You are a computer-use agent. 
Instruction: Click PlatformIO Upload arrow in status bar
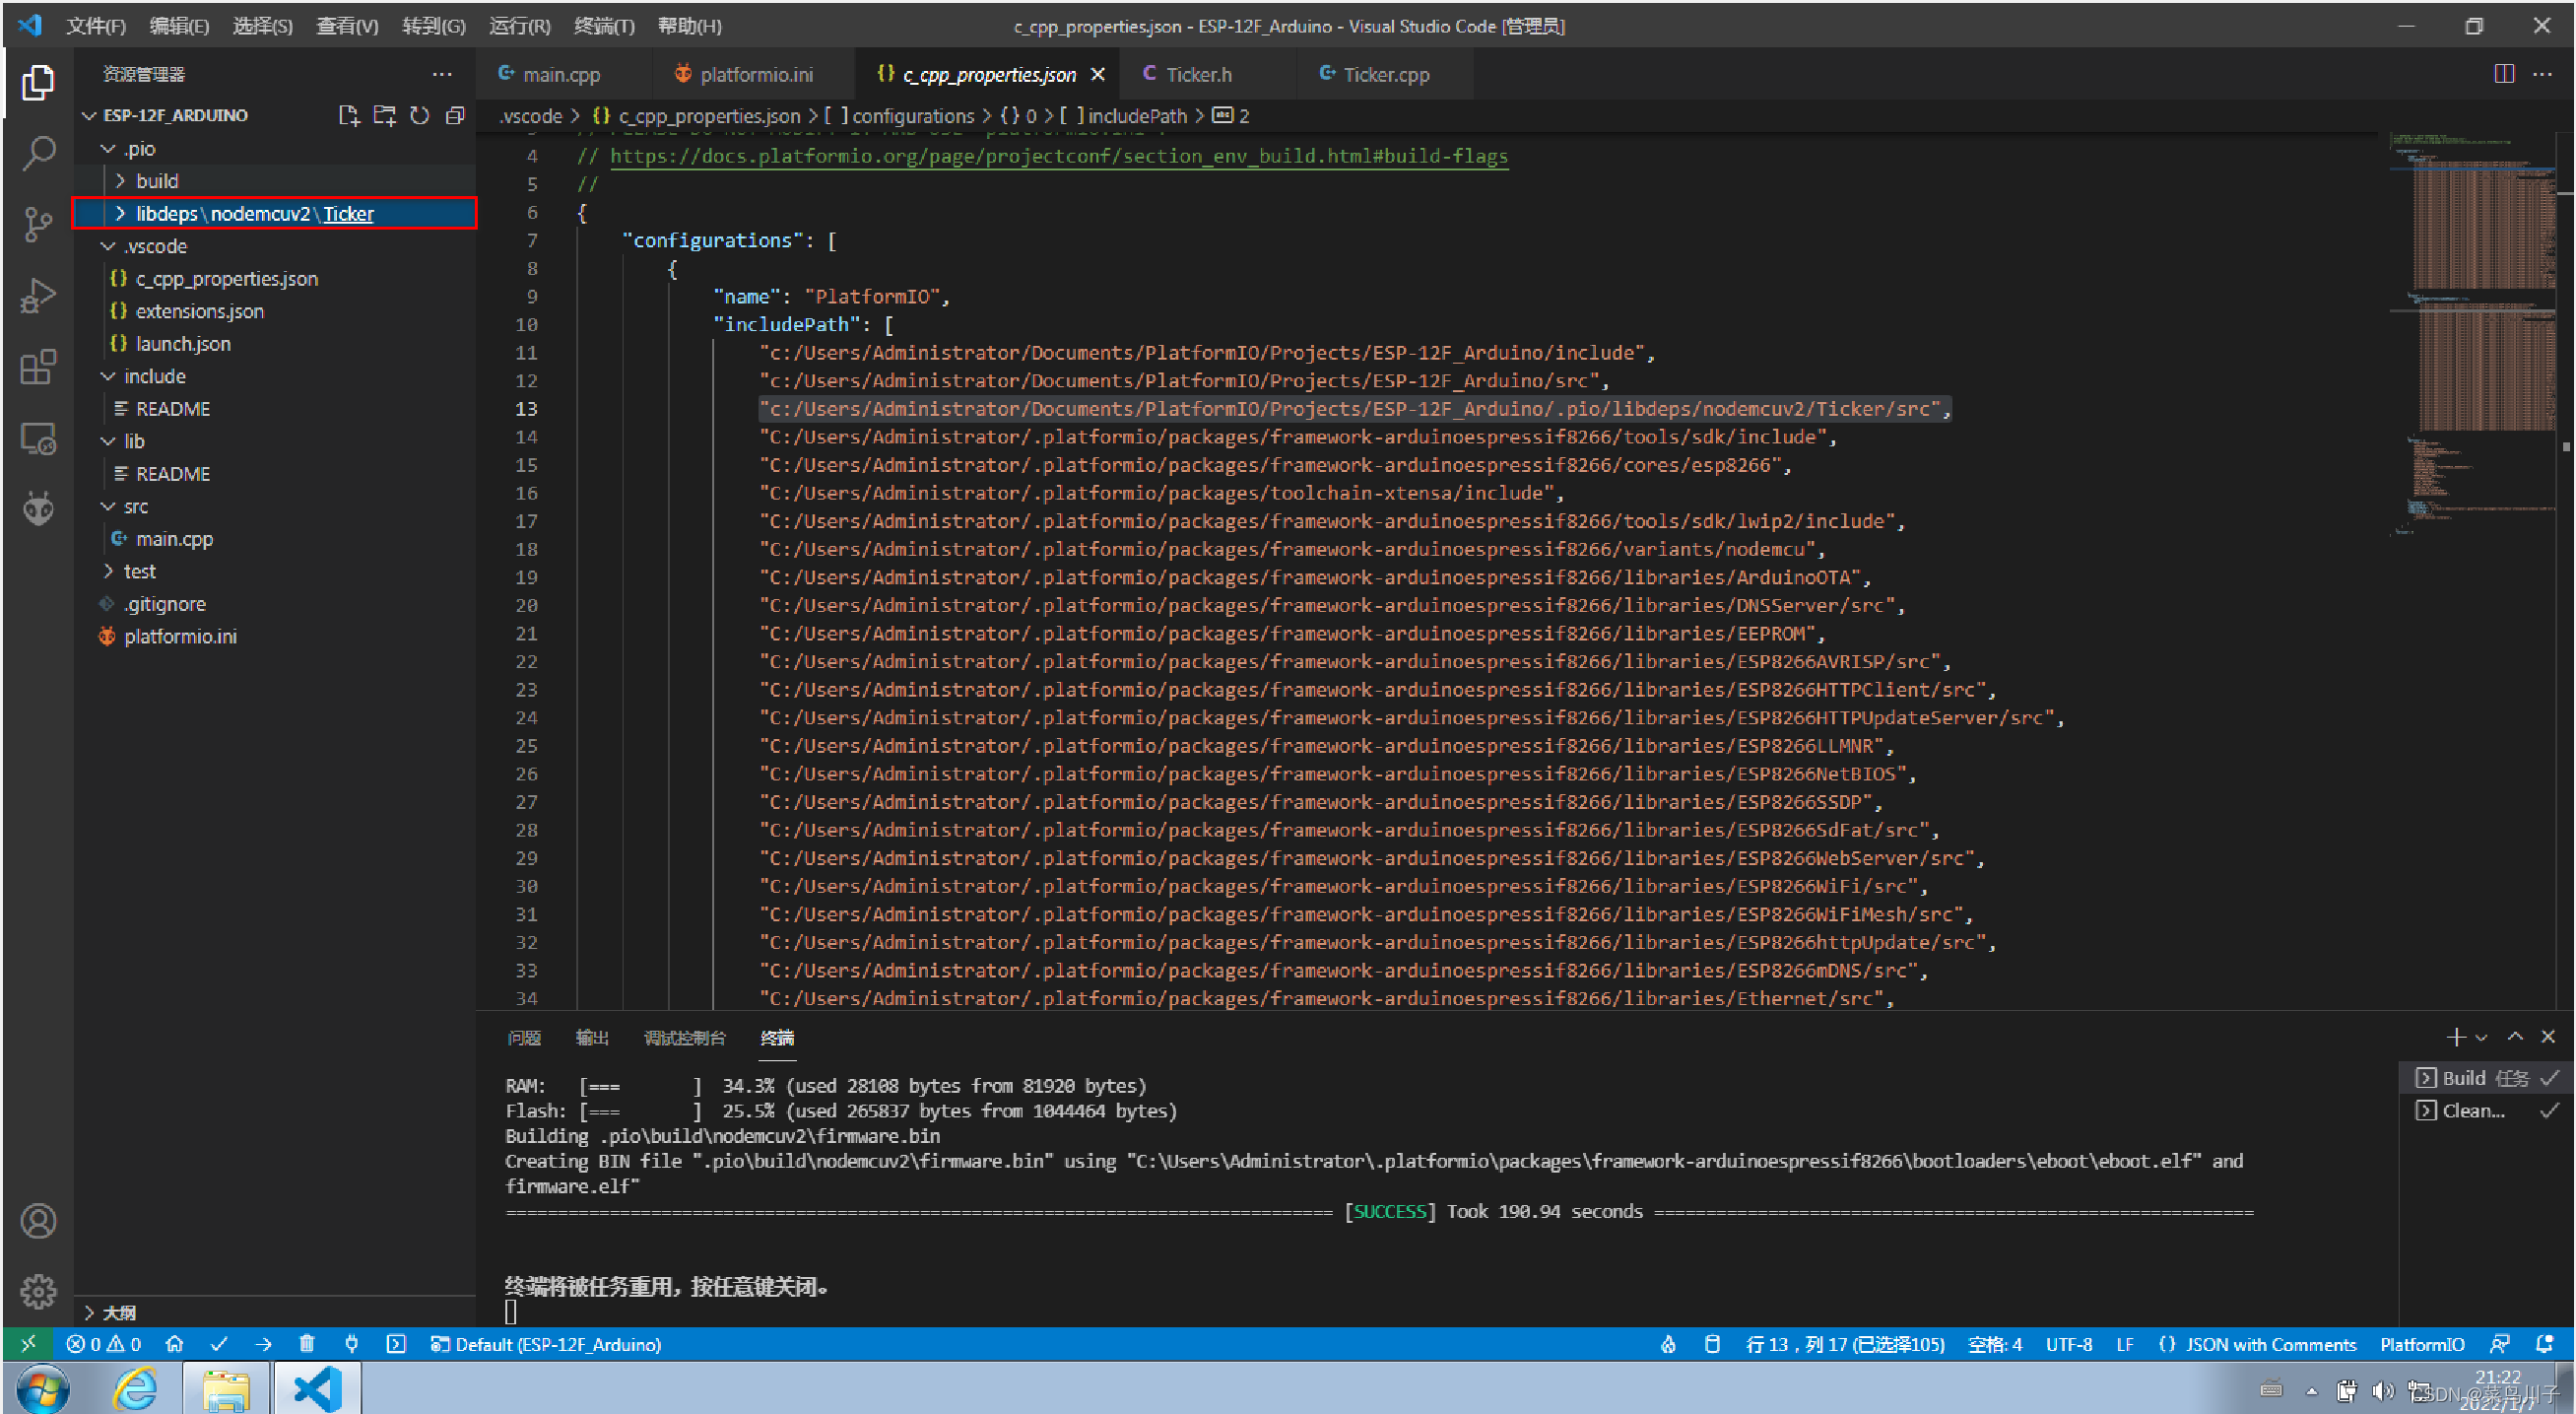(263, 1344)
